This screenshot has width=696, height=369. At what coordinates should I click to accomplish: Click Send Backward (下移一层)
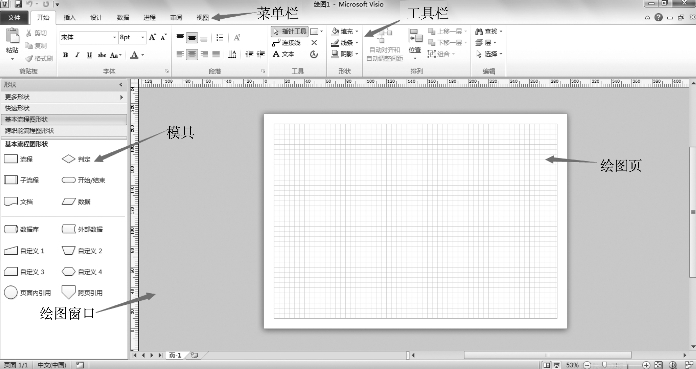(x=447, y=43)
